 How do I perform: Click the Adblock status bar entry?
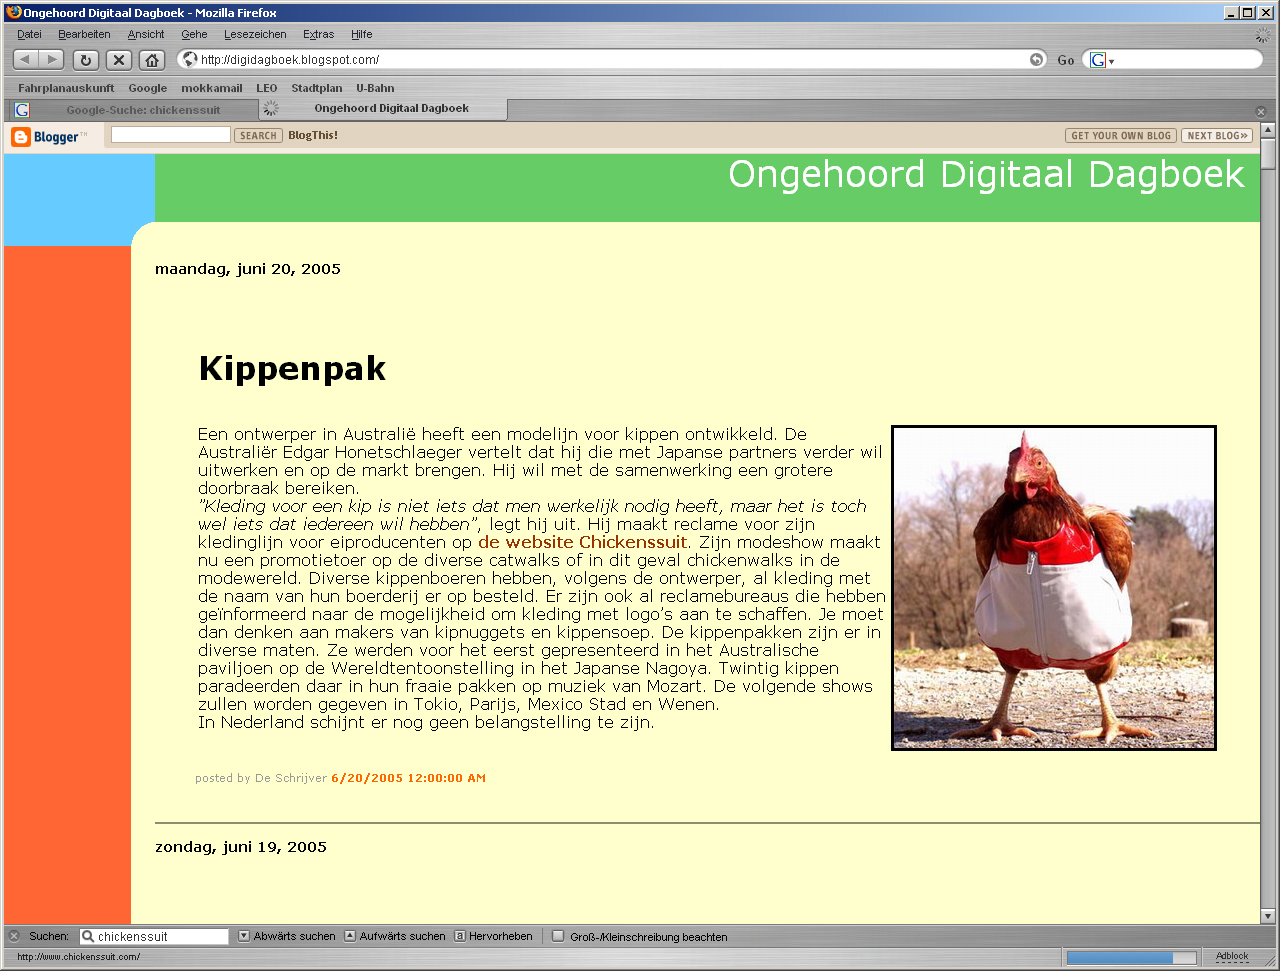(1232, 957)
